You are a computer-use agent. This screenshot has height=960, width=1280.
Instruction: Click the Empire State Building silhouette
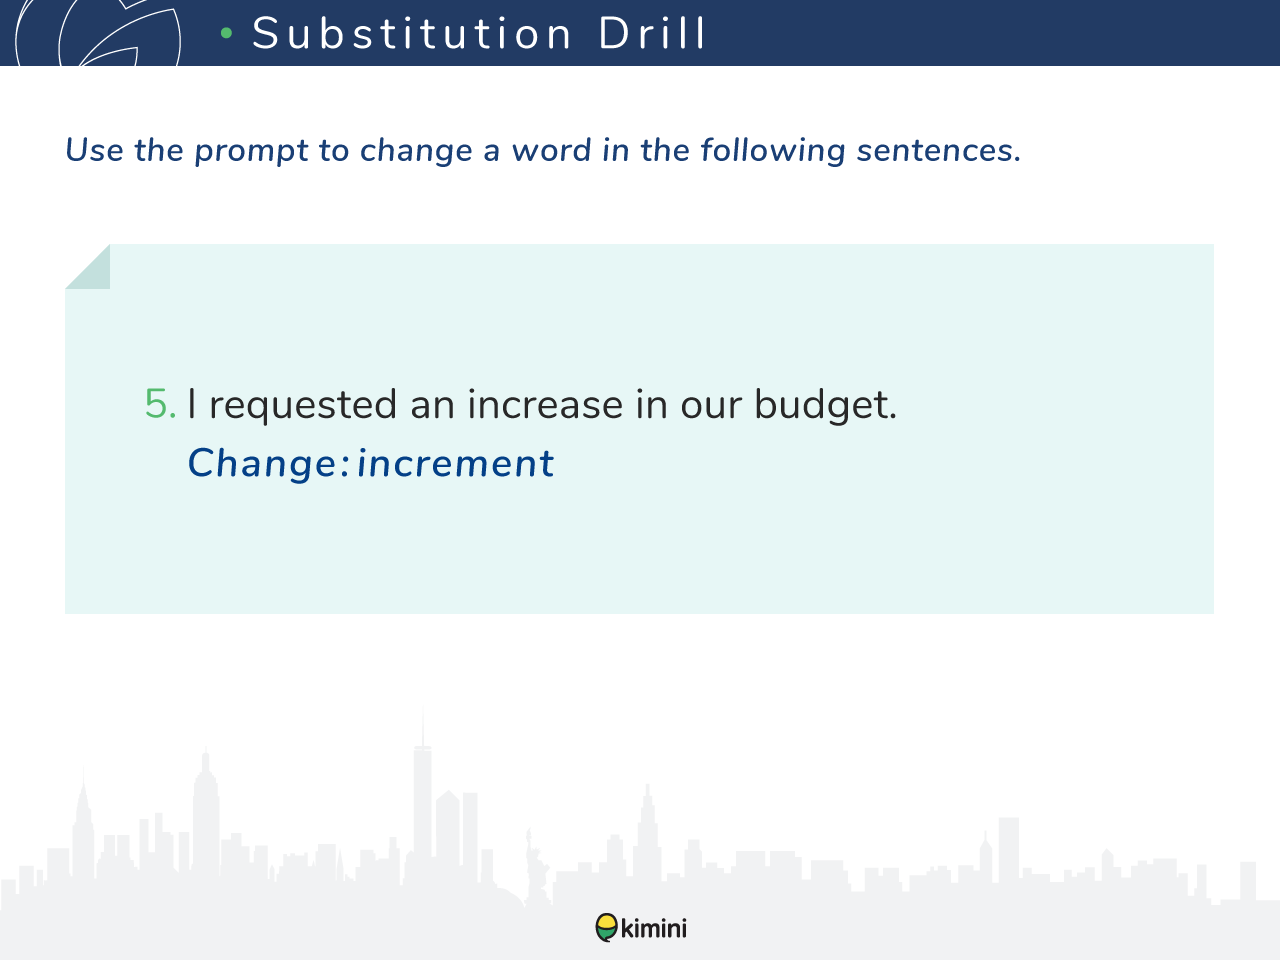coord(206,810)
